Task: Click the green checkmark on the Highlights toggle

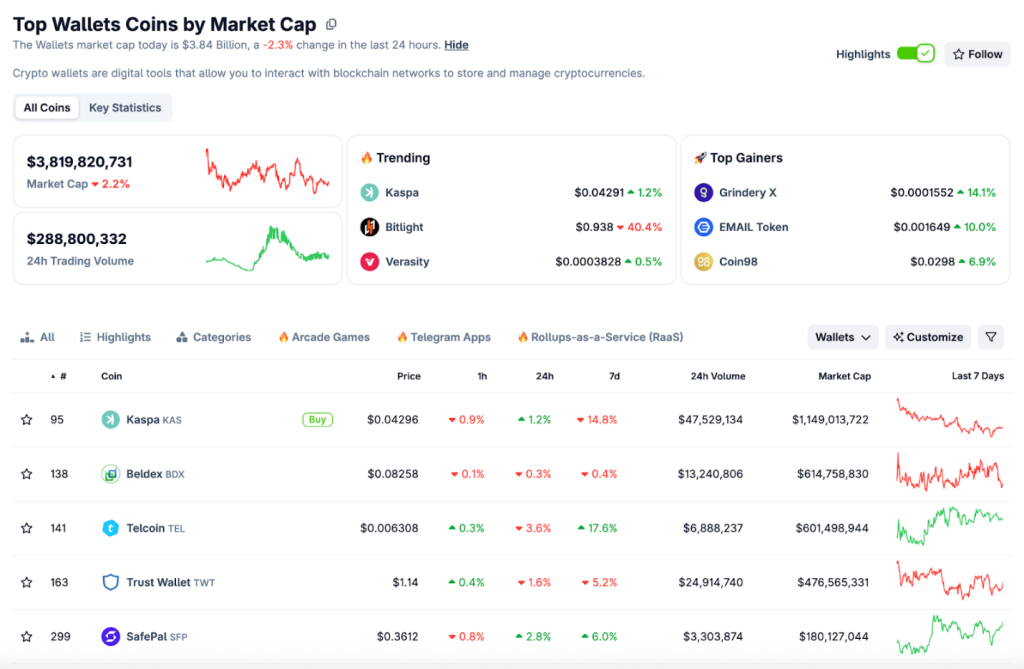Action: (x=925, y=54)
